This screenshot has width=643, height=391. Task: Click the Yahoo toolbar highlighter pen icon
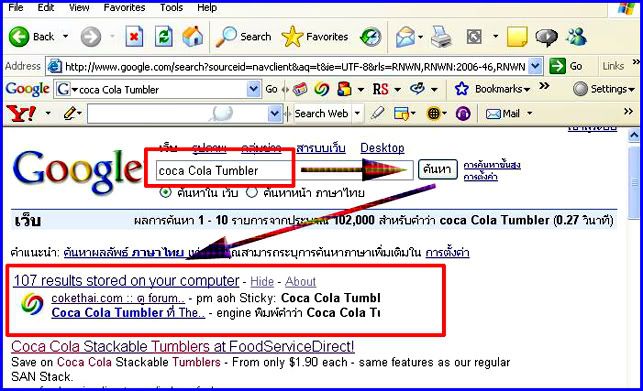coord(377,113)
